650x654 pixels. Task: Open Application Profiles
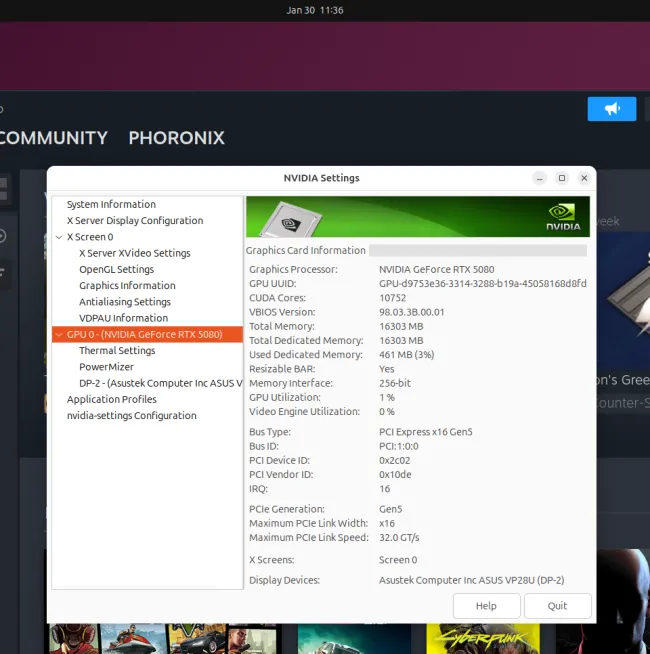coord(112,399)
